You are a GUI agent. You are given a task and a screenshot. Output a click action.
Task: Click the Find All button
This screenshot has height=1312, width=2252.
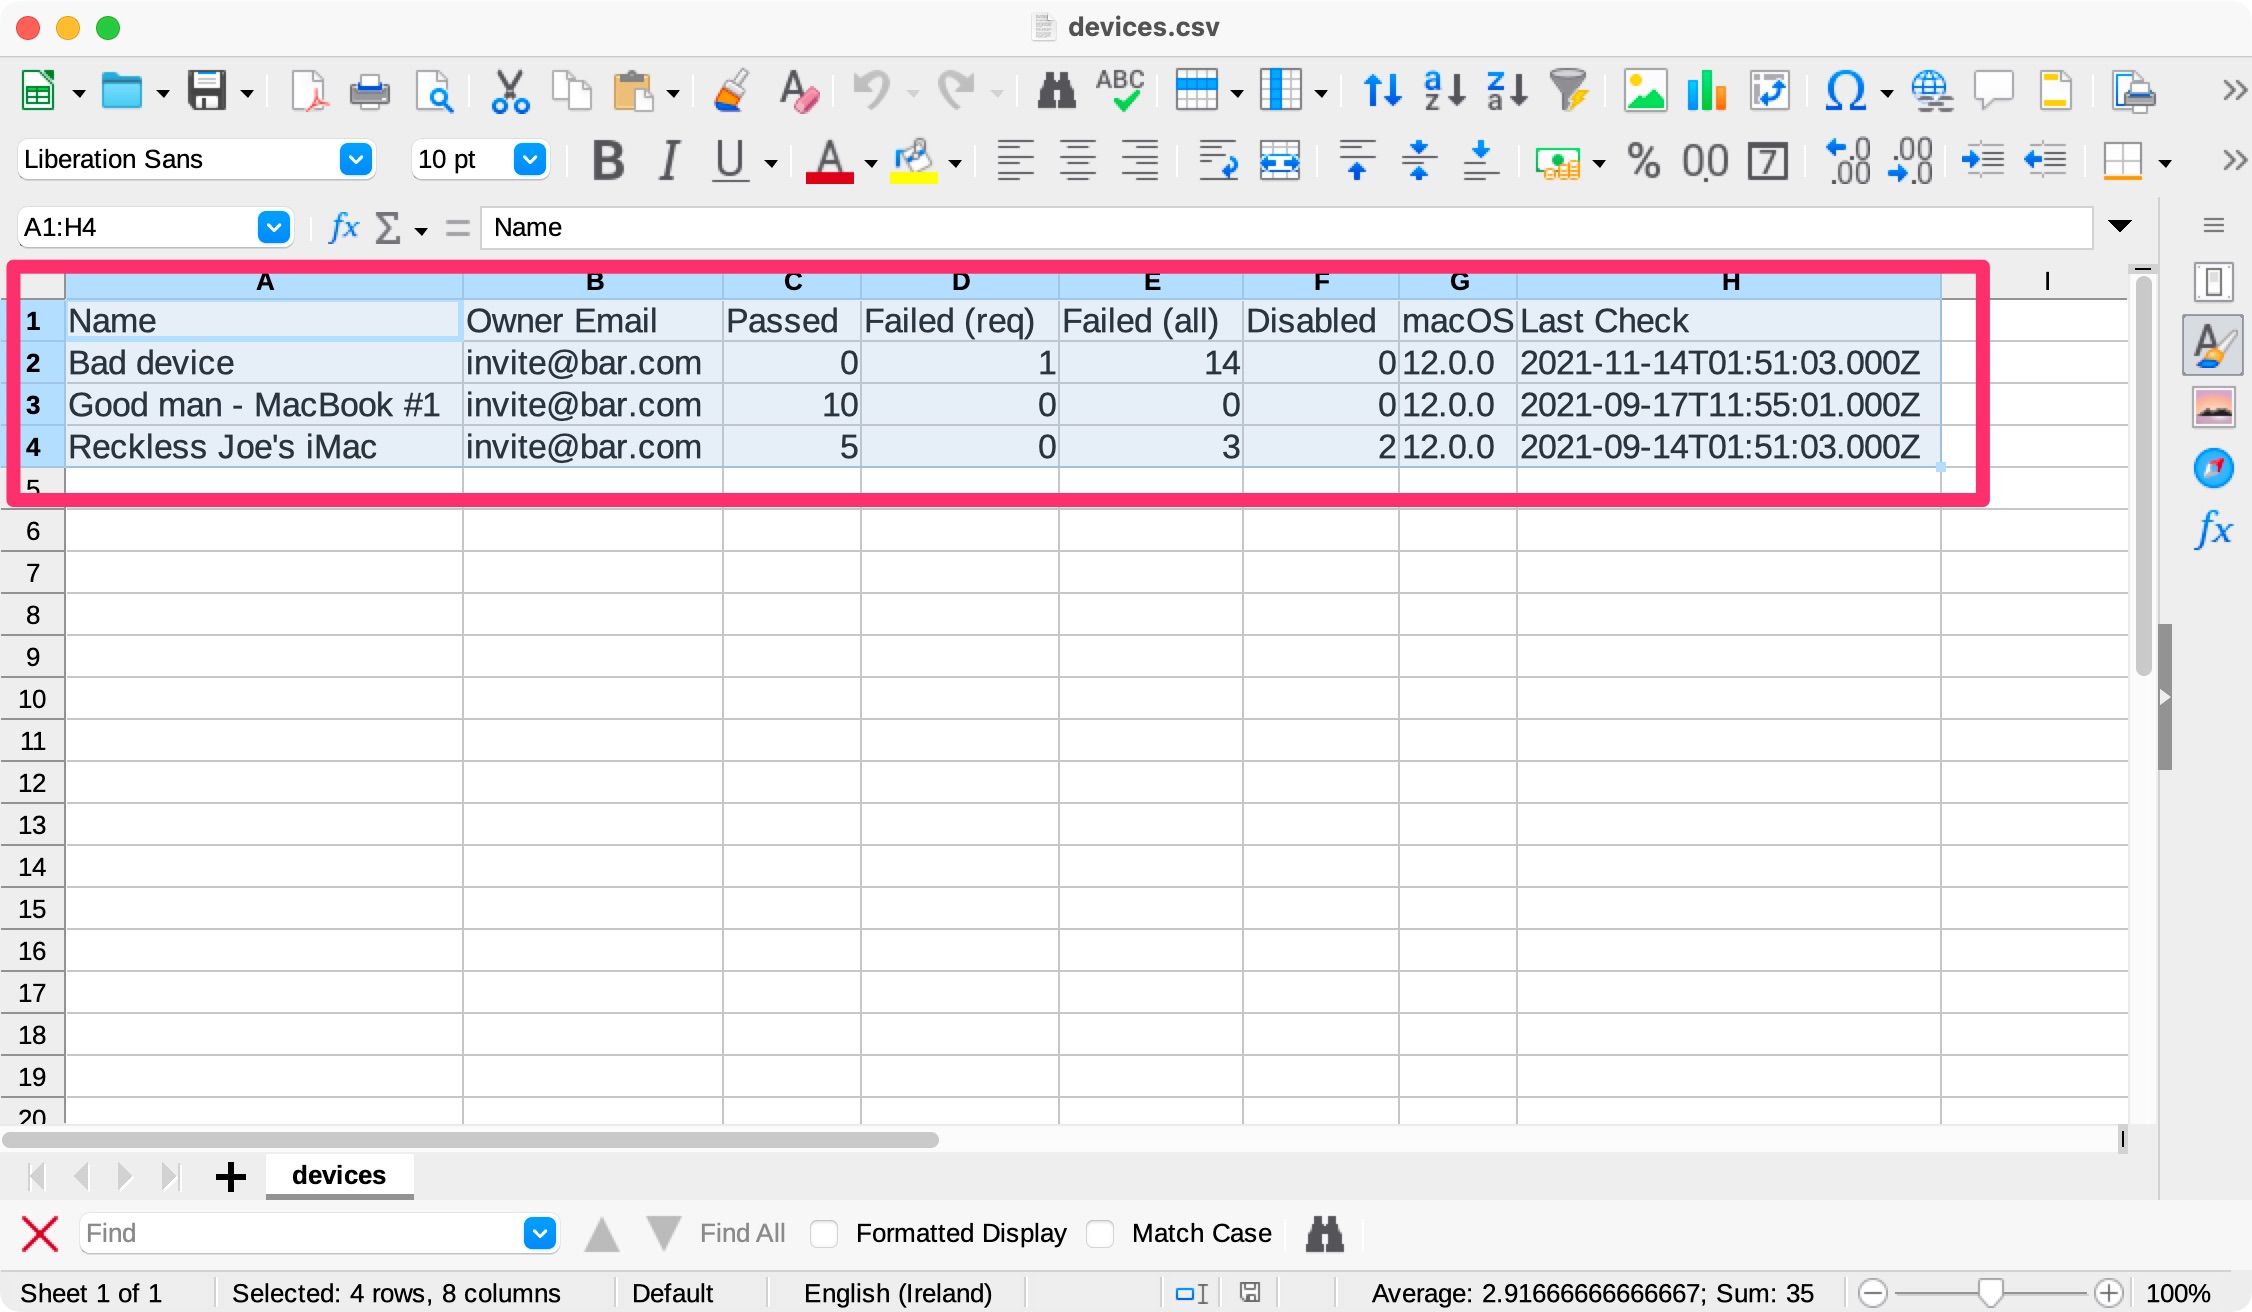click(742, 1234)
